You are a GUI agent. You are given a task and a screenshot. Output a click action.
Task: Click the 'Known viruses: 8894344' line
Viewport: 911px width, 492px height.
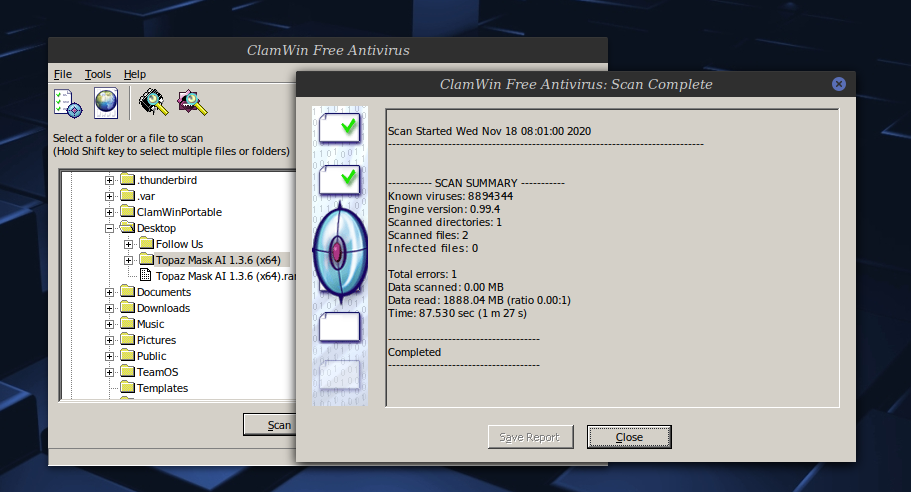click(450, 196)
